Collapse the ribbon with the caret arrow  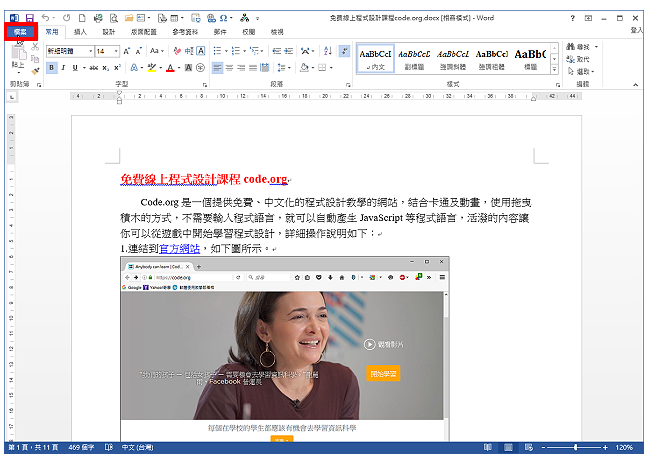pyautogui.click(x=635, y=85)
